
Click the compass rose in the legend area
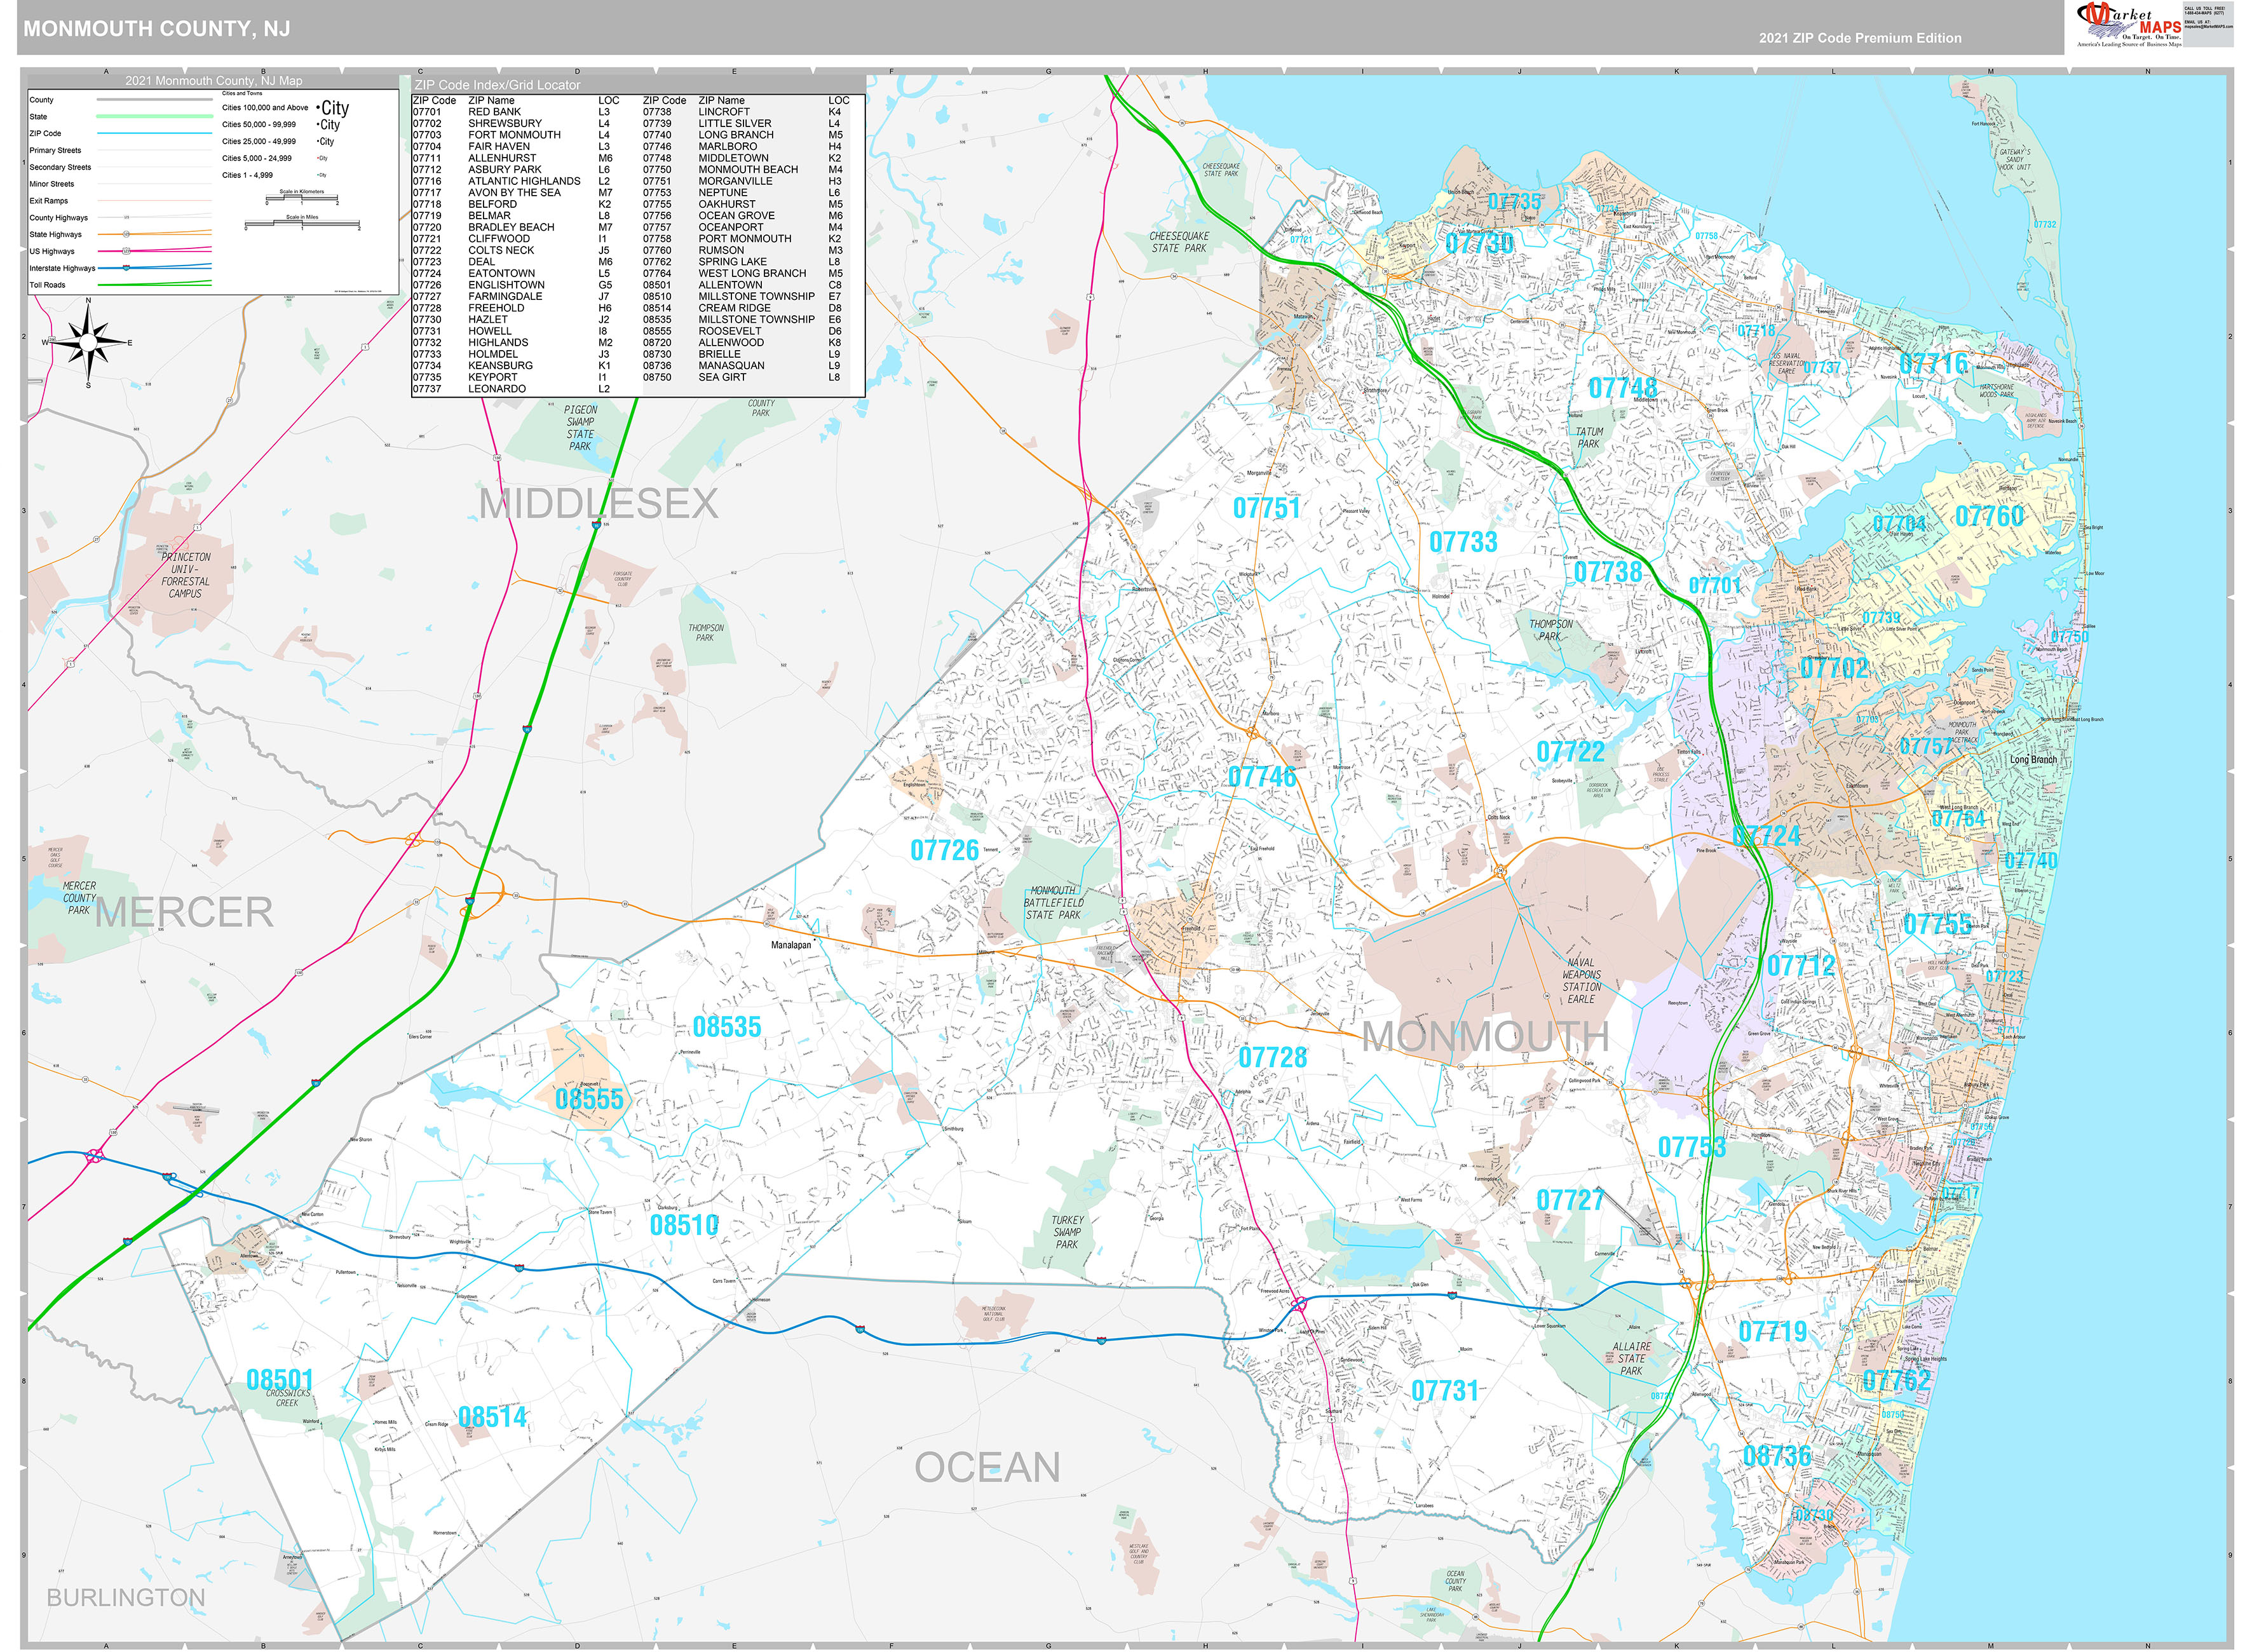(x=88, y=343)
